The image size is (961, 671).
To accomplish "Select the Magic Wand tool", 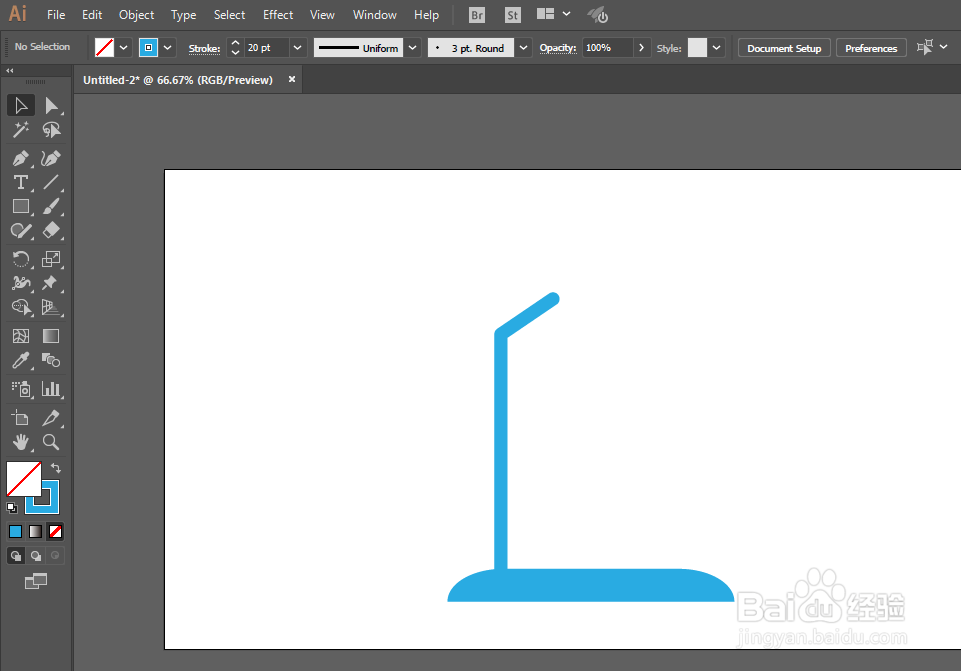I will (21, 130).
